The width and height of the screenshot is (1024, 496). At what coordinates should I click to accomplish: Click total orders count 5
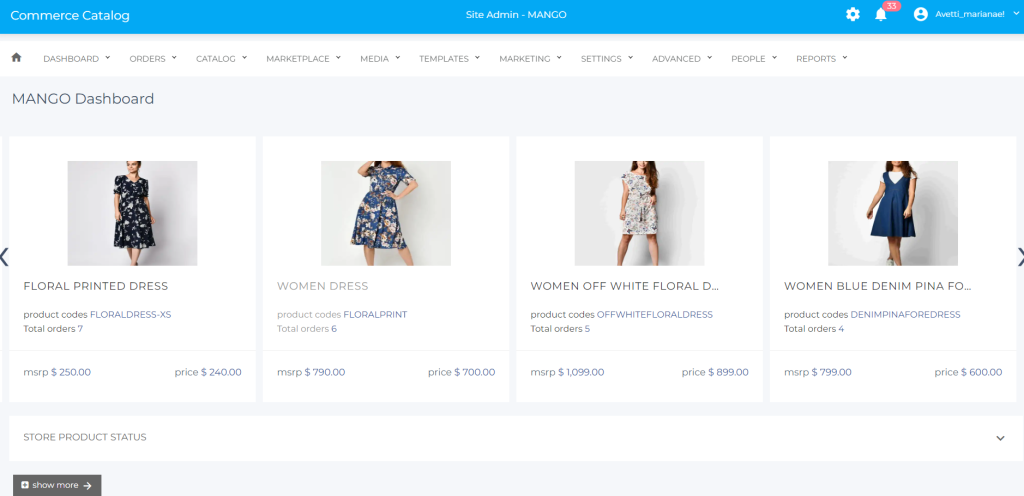(x=587, y=329)
